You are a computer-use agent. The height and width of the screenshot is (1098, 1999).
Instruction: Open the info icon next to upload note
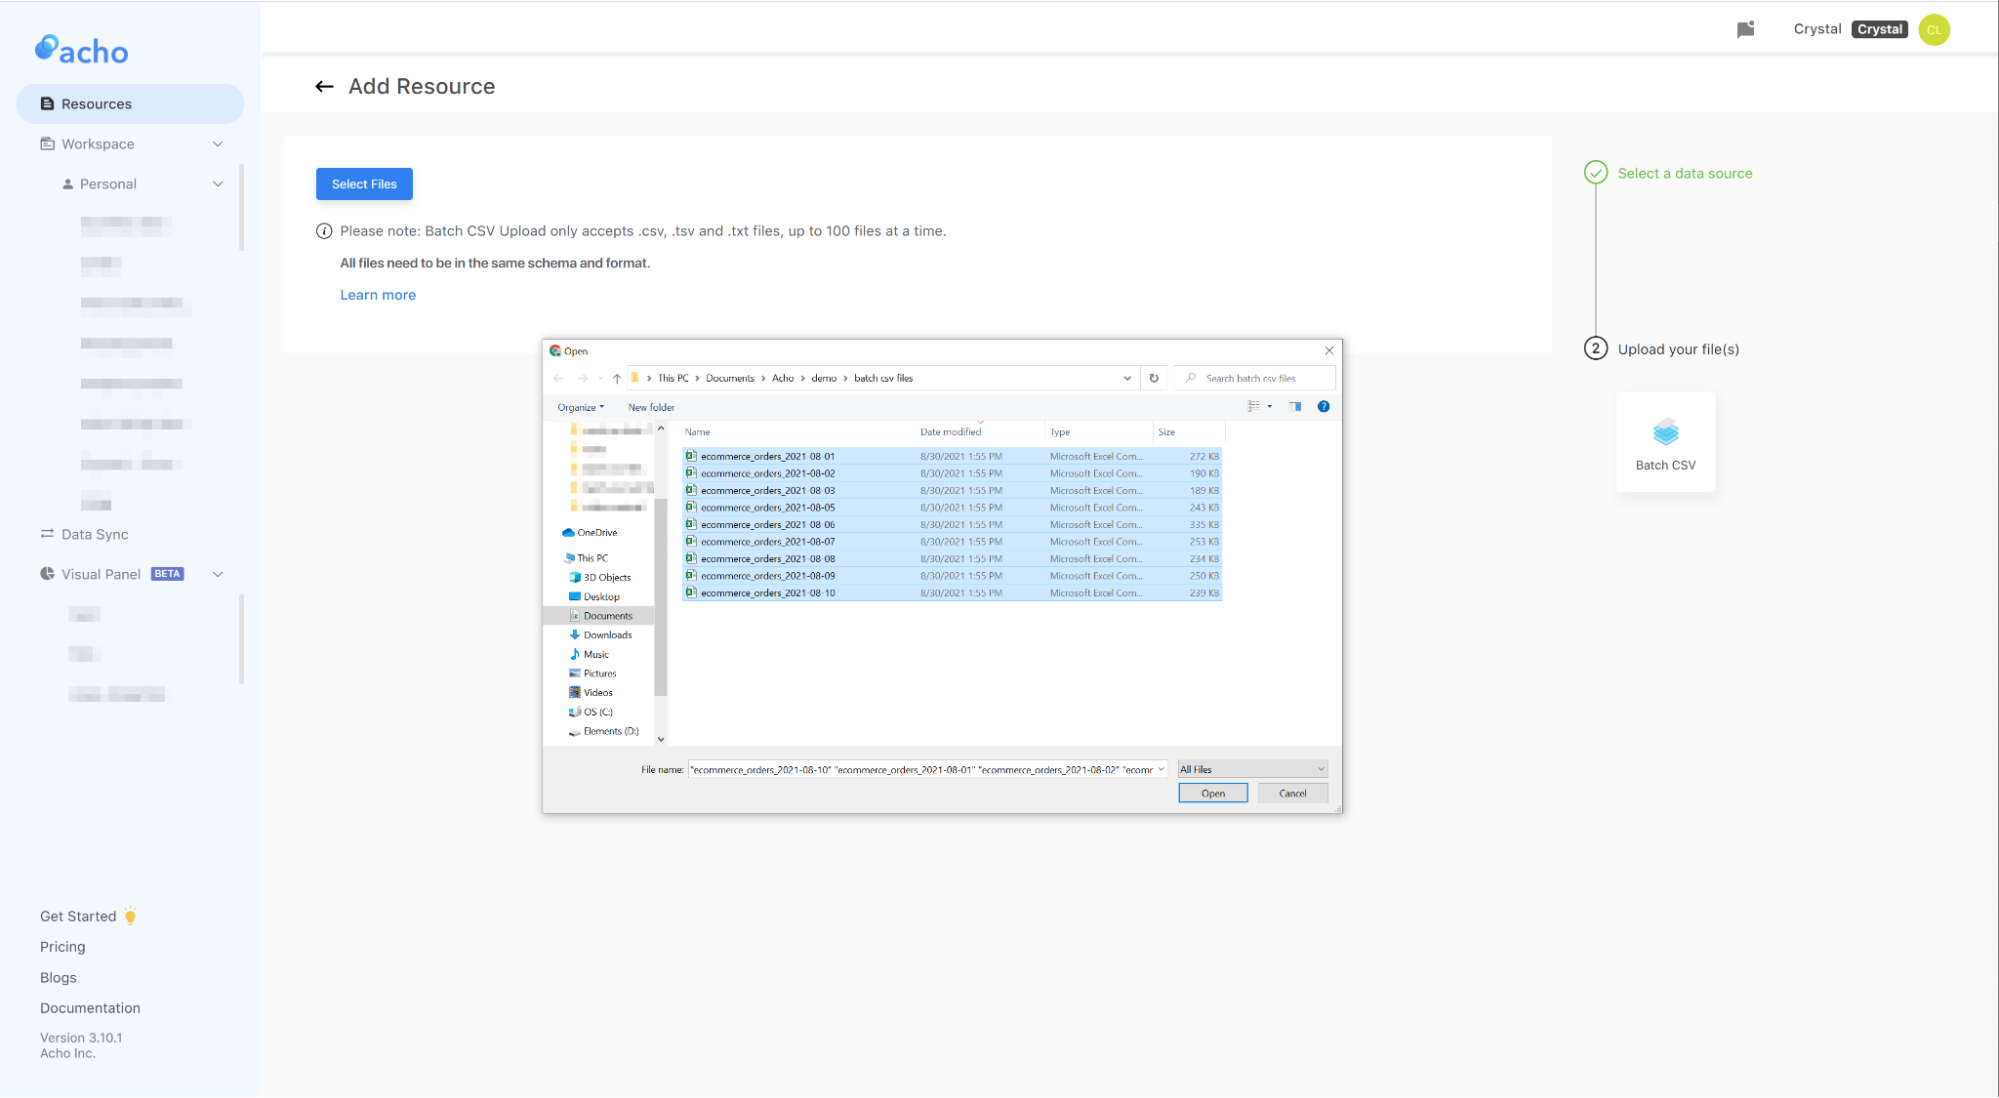tap(324, 230)
